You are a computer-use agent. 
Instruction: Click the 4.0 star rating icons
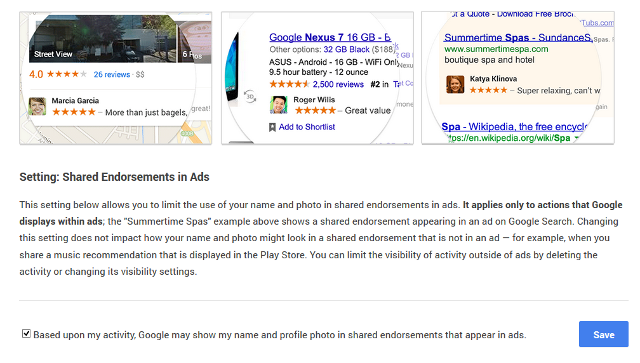pyautogui.click(x=67, y=74)
